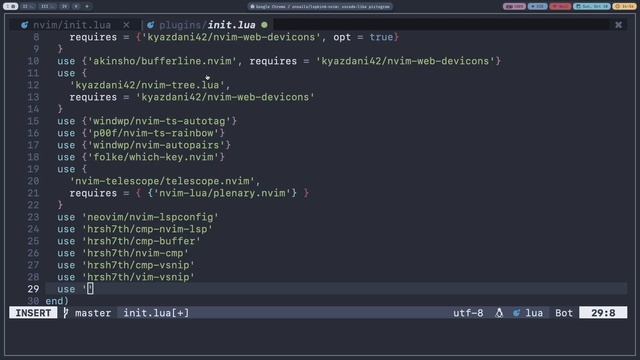Screen dimensions: 640x360
Task: Select the plugins/init.lua buffer tab
Action: pyautogui.click(x=207, y=25)
